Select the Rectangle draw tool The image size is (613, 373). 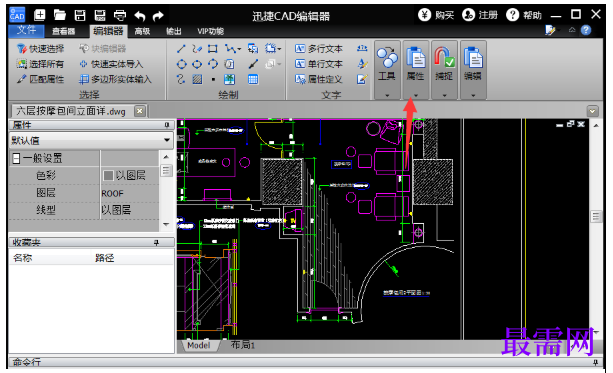coord(212,48)
